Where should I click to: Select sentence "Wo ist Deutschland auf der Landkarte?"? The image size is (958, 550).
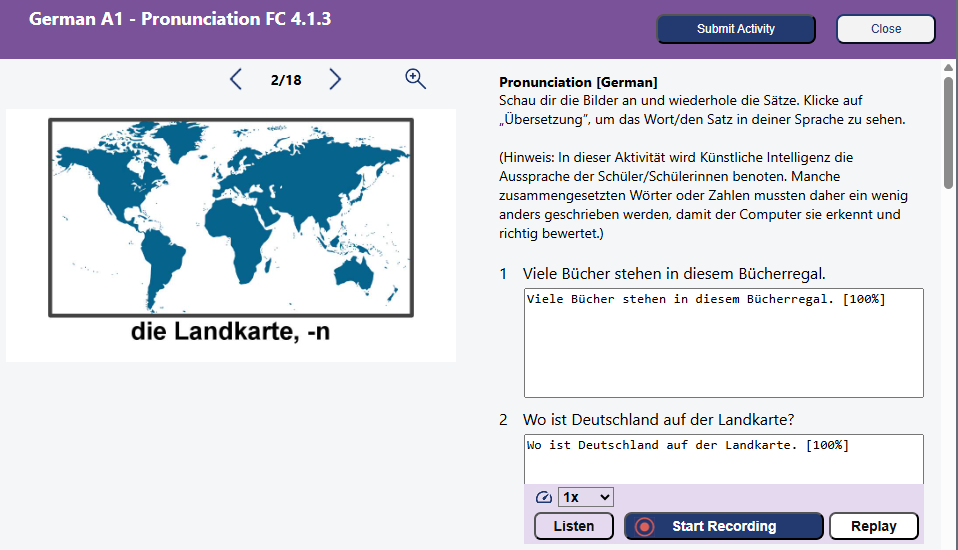pos(658,419)
